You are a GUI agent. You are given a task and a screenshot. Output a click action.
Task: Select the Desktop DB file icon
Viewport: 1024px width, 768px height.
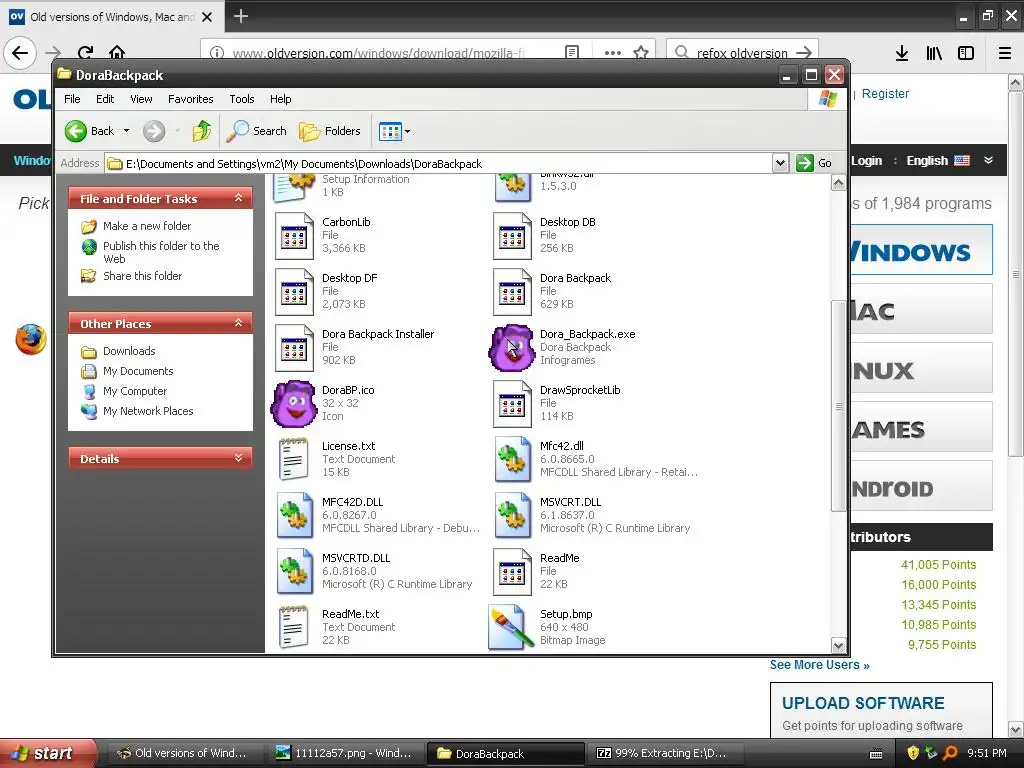pyautogui.click(x=512, y=236)
